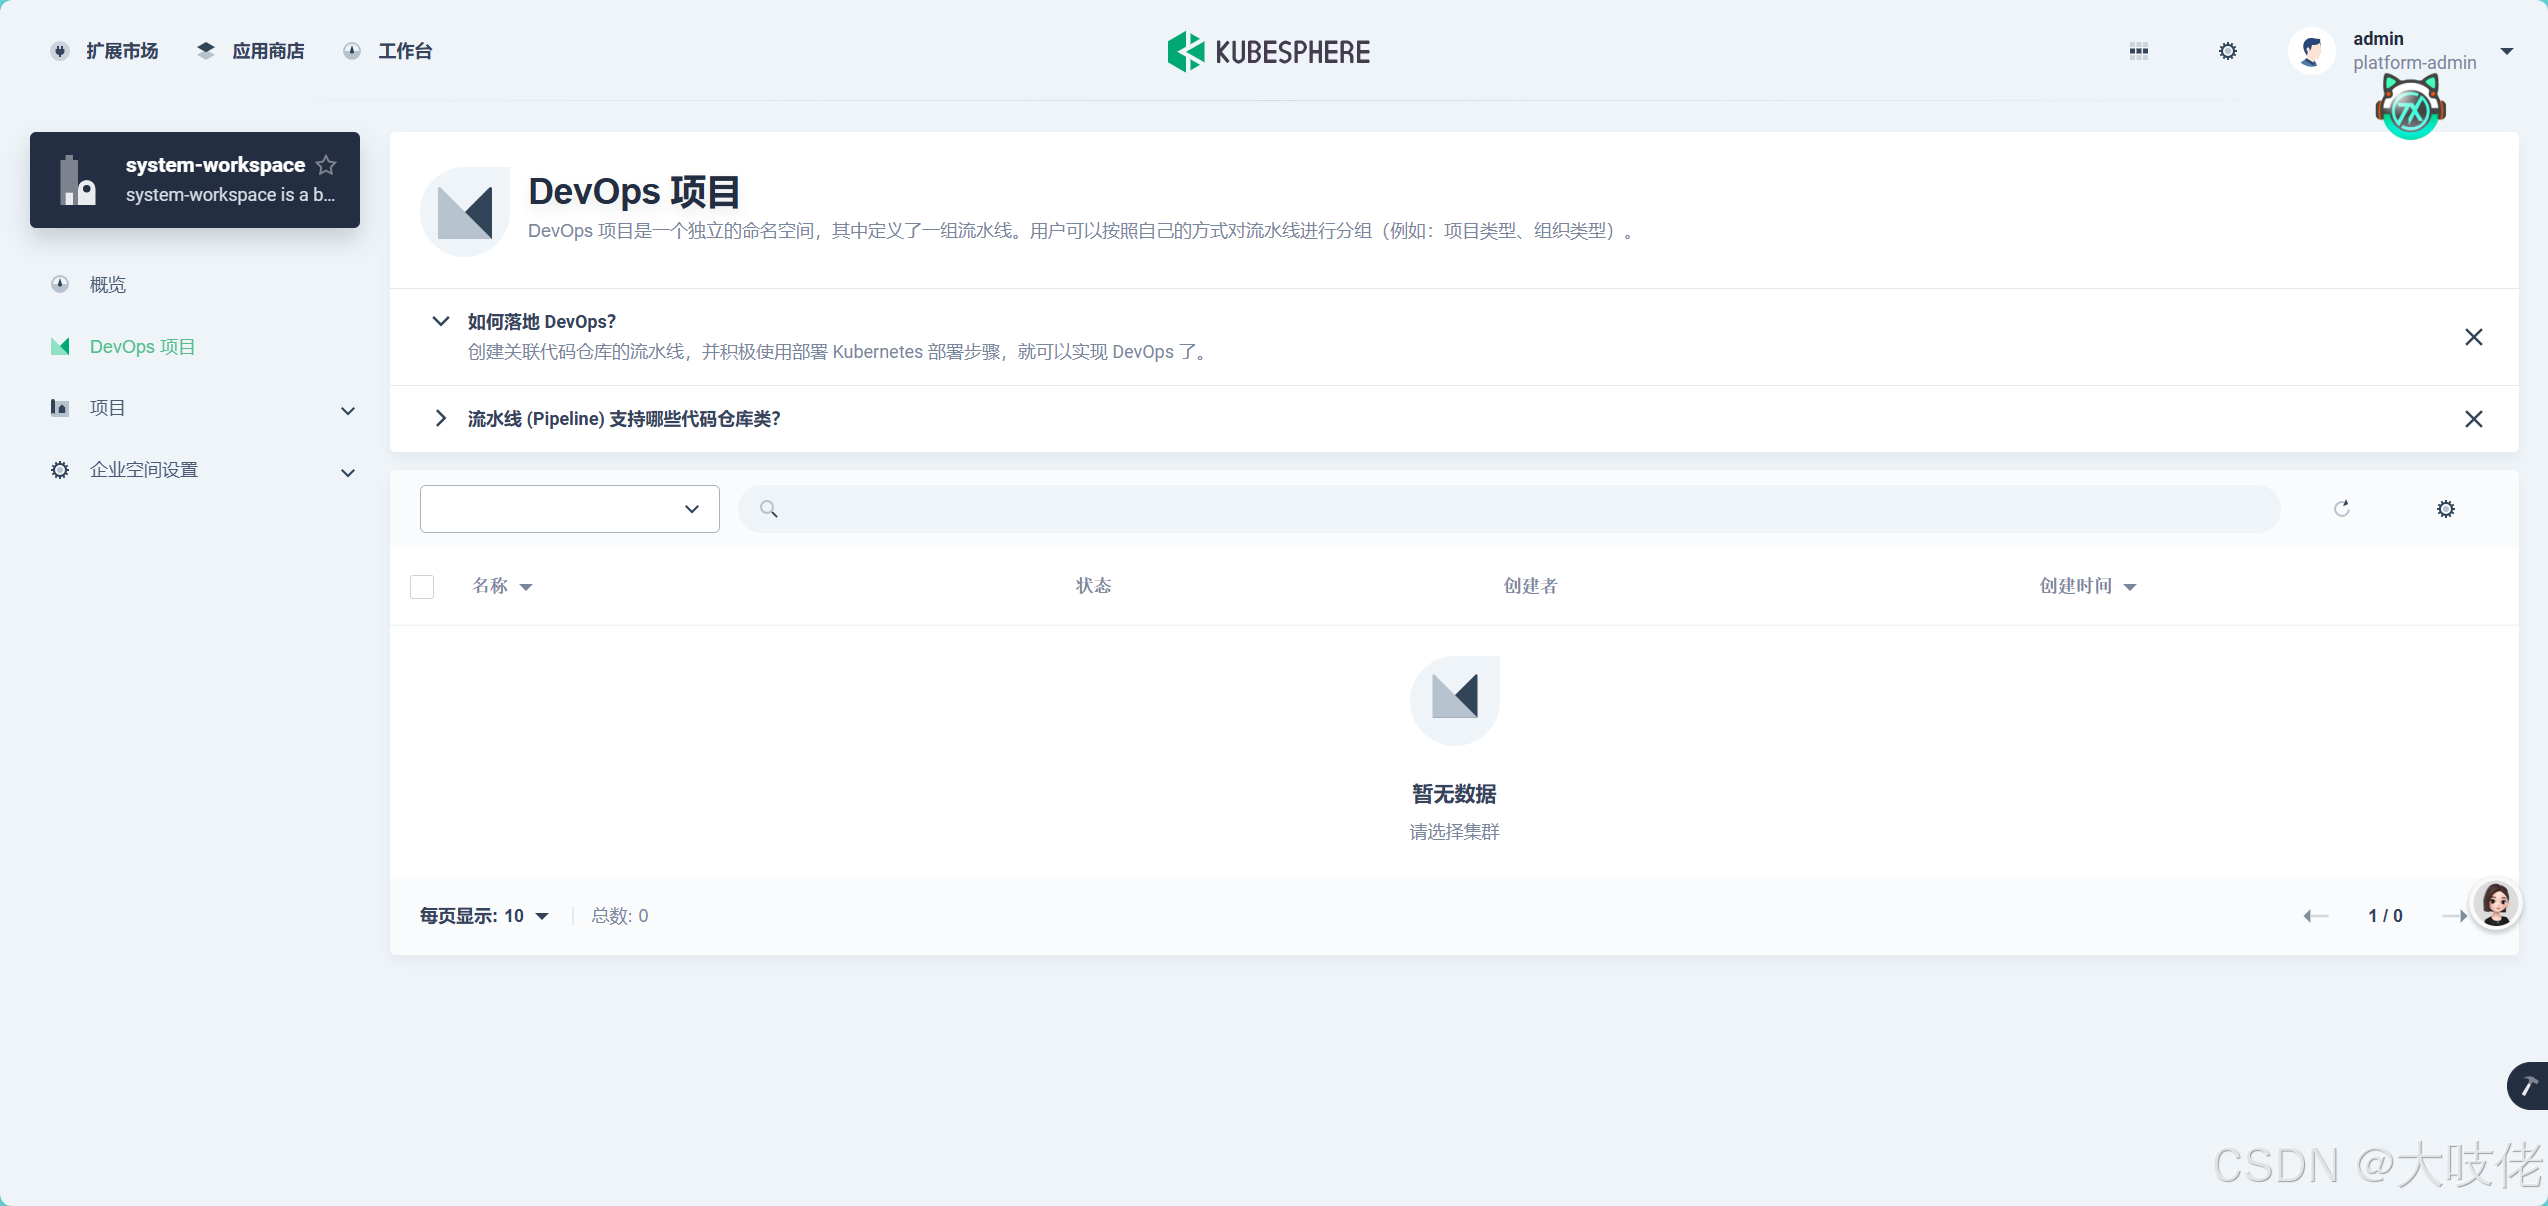Open the 项目 section in sidebar
Screen dimensions: 2548x1206
(x=105, y=408)
